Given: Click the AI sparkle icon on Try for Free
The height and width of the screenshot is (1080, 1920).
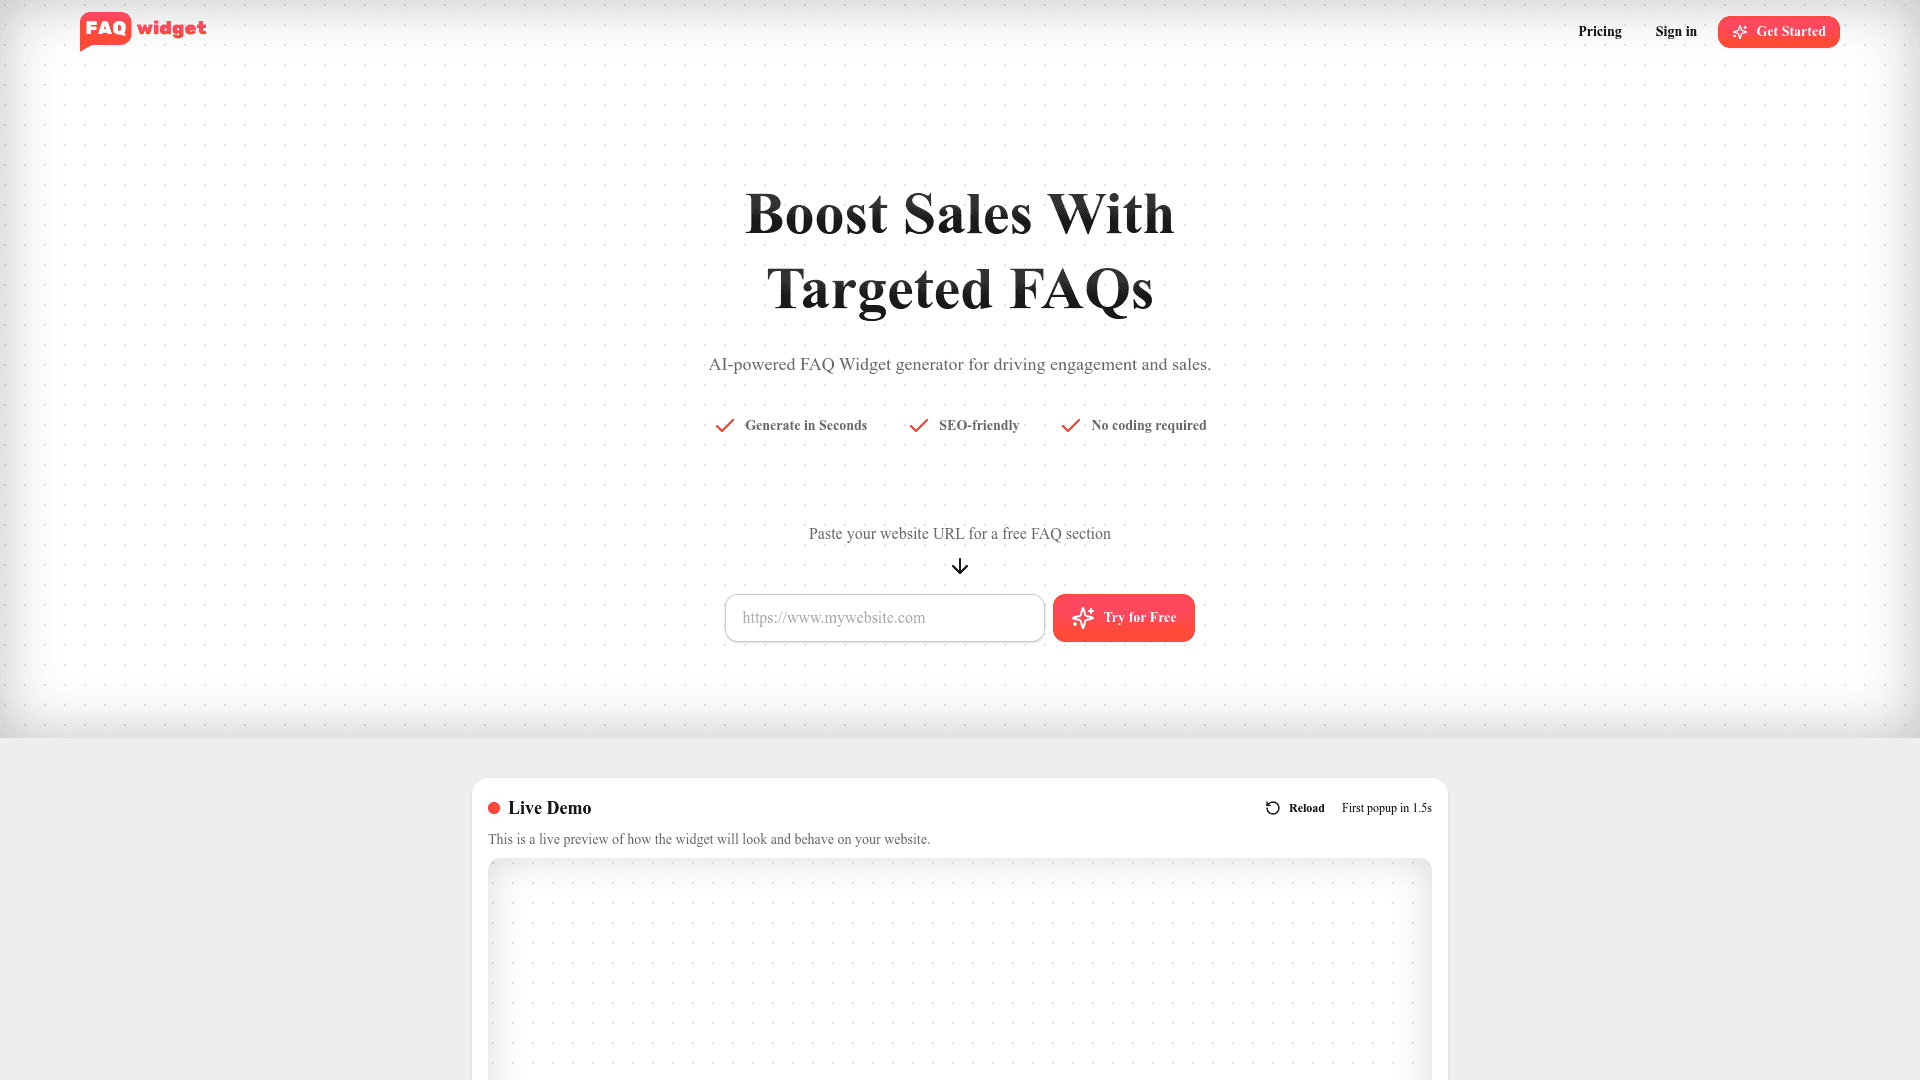Looking at the screenshot, I should point(1081,617).
